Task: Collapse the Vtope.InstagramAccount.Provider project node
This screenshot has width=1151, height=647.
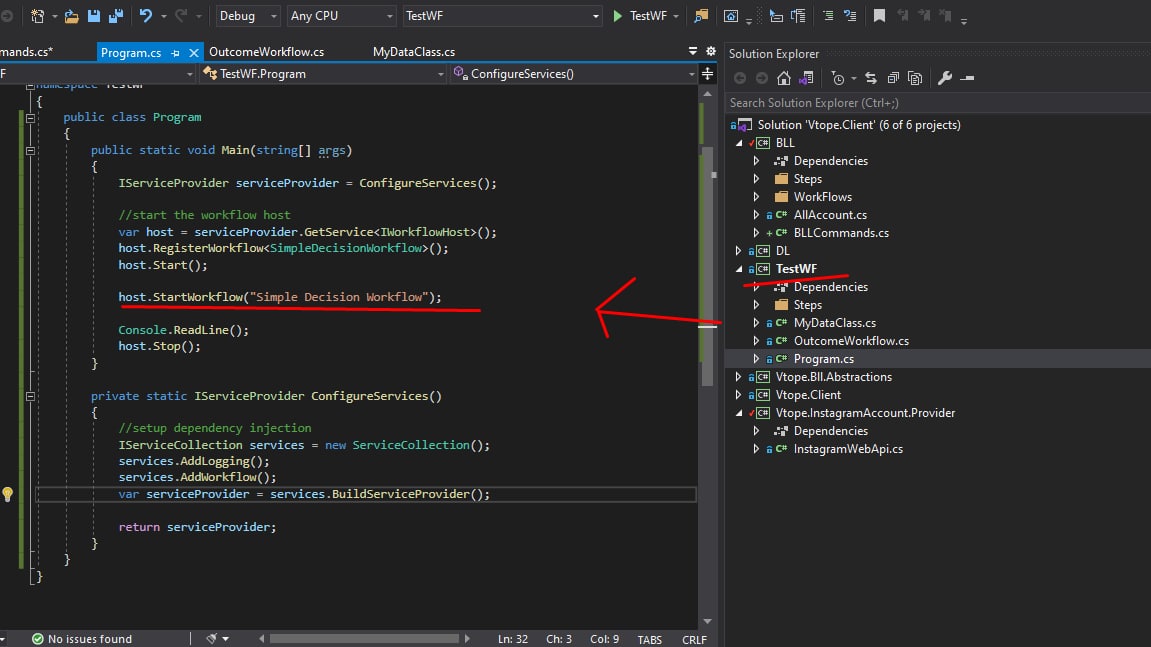Action: pyautogui.click(x=739, y=413)
